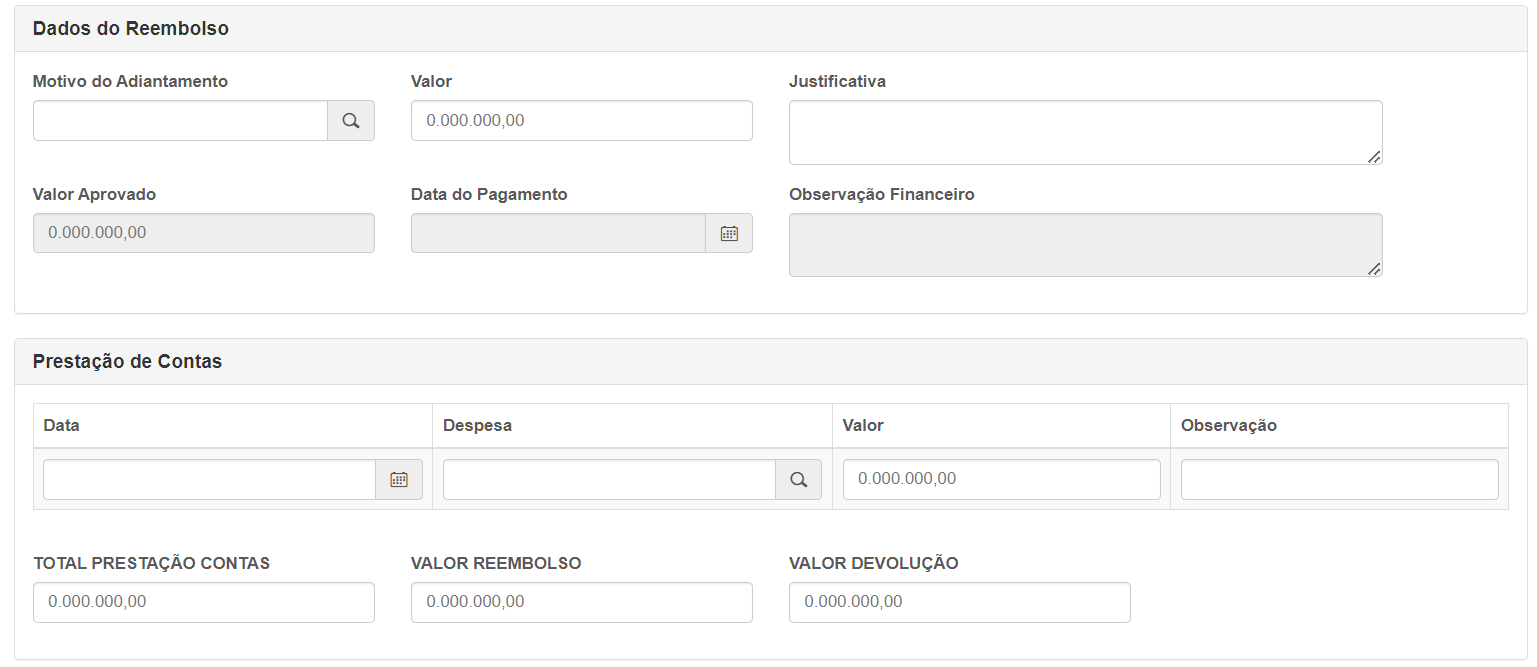This screenshot has height=667, width=1537.
Task: Click the Valor input in Prestação table
Action: pos(1001,480)
